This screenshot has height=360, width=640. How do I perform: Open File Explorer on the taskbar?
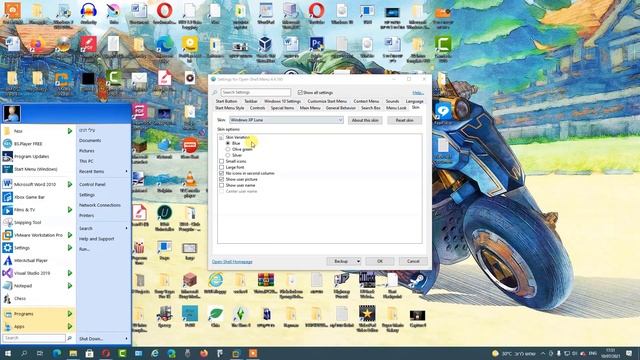(73, 353)
